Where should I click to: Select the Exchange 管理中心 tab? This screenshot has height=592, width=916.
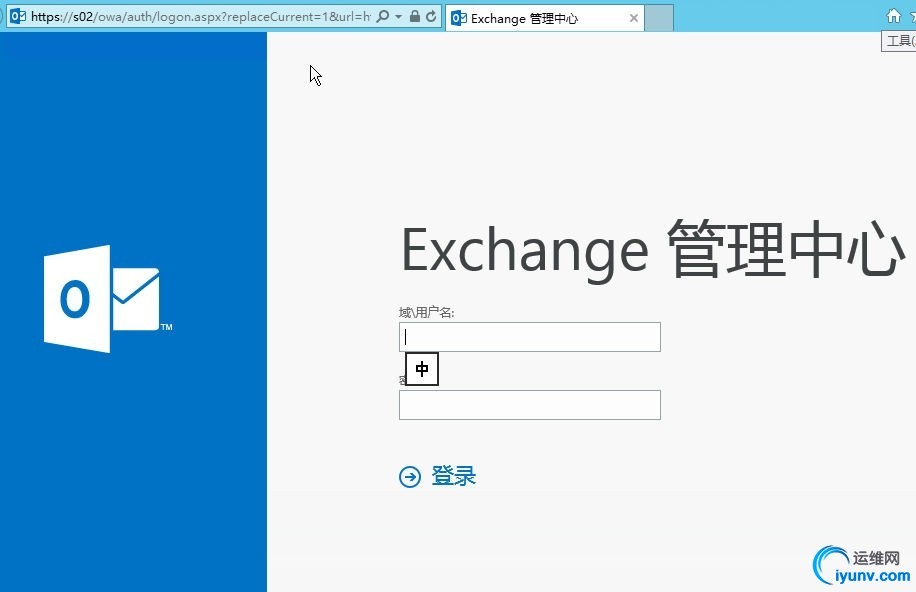544,19
